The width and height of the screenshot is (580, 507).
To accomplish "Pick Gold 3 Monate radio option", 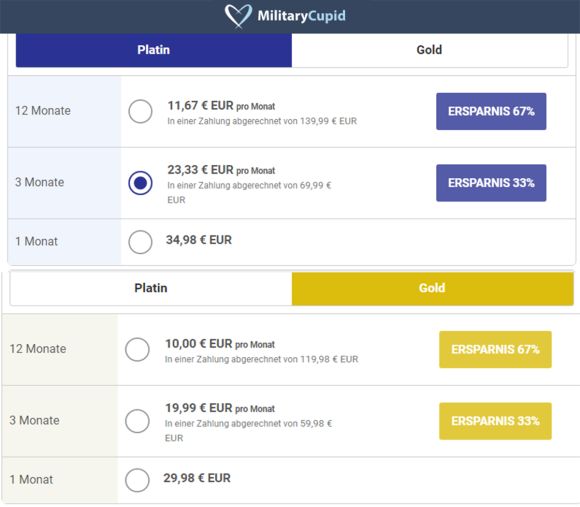I will point(137,421).
